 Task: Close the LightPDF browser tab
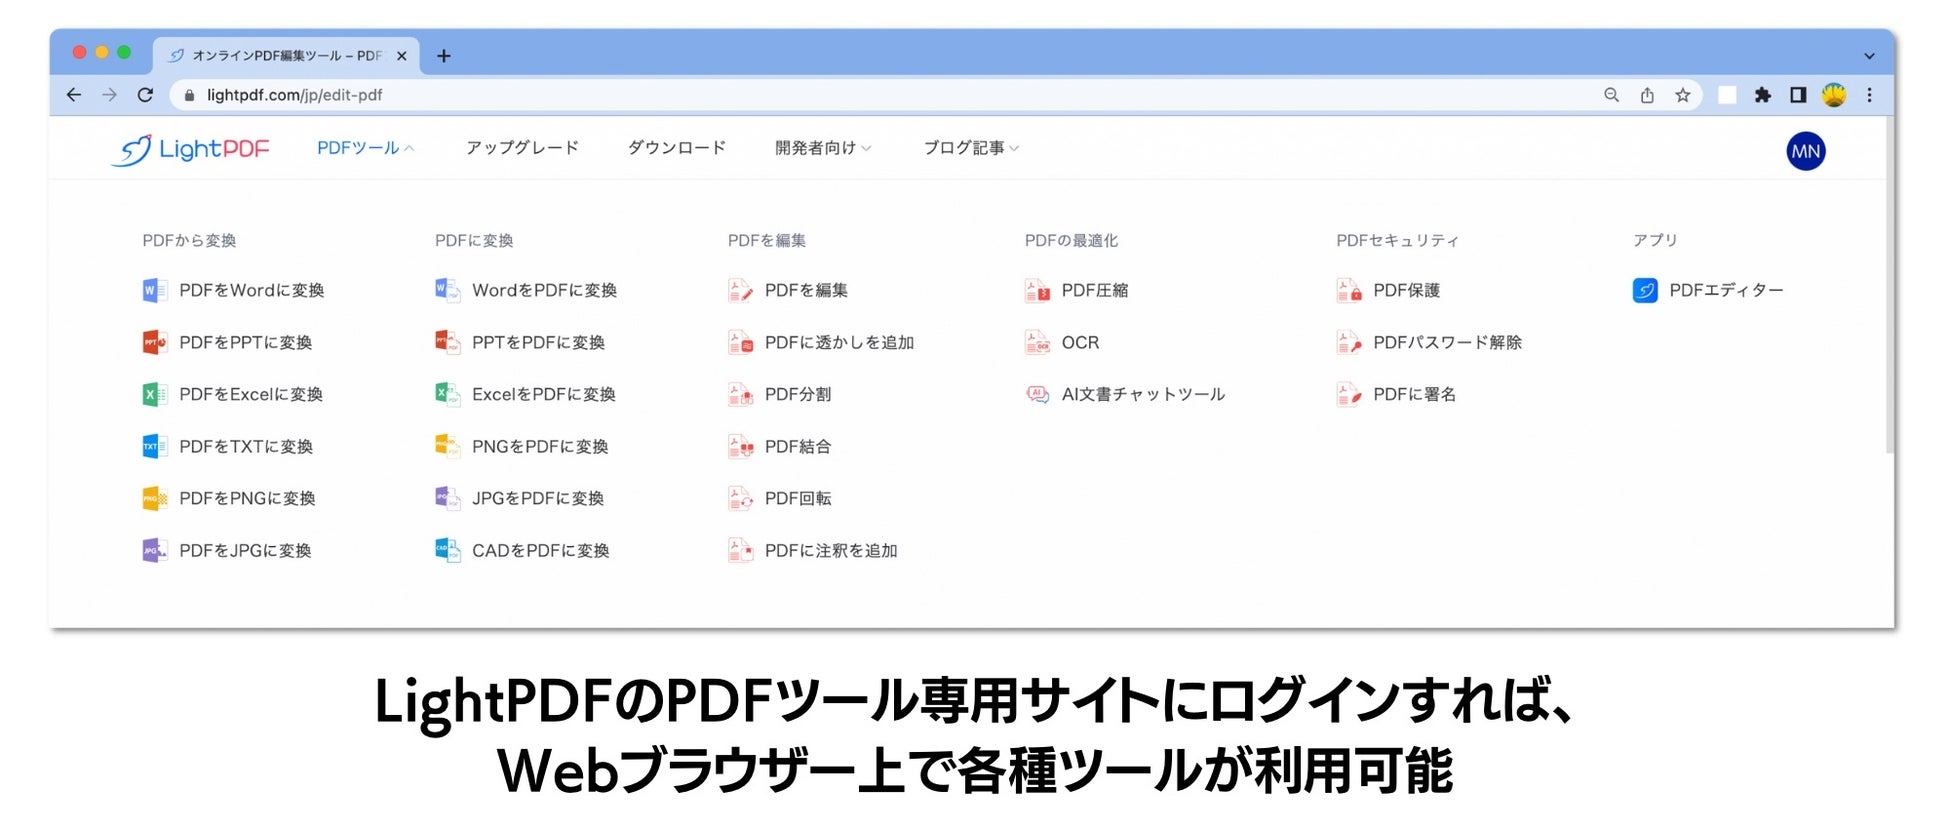[401, 56]
